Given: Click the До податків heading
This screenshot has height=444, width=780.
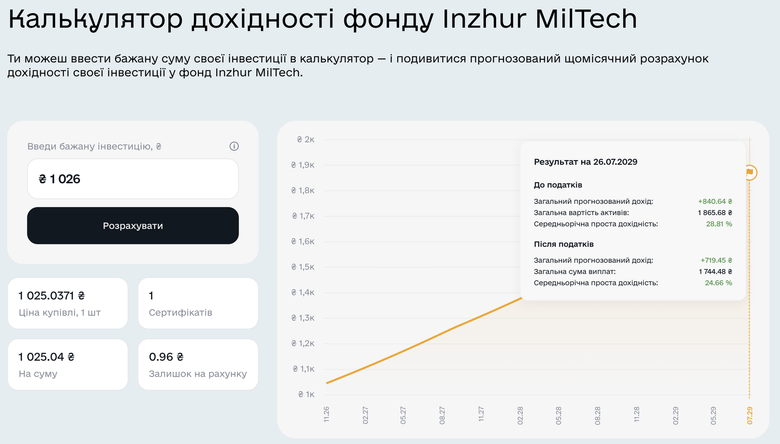Looking at the screenshot, I should tap(558, 185).
